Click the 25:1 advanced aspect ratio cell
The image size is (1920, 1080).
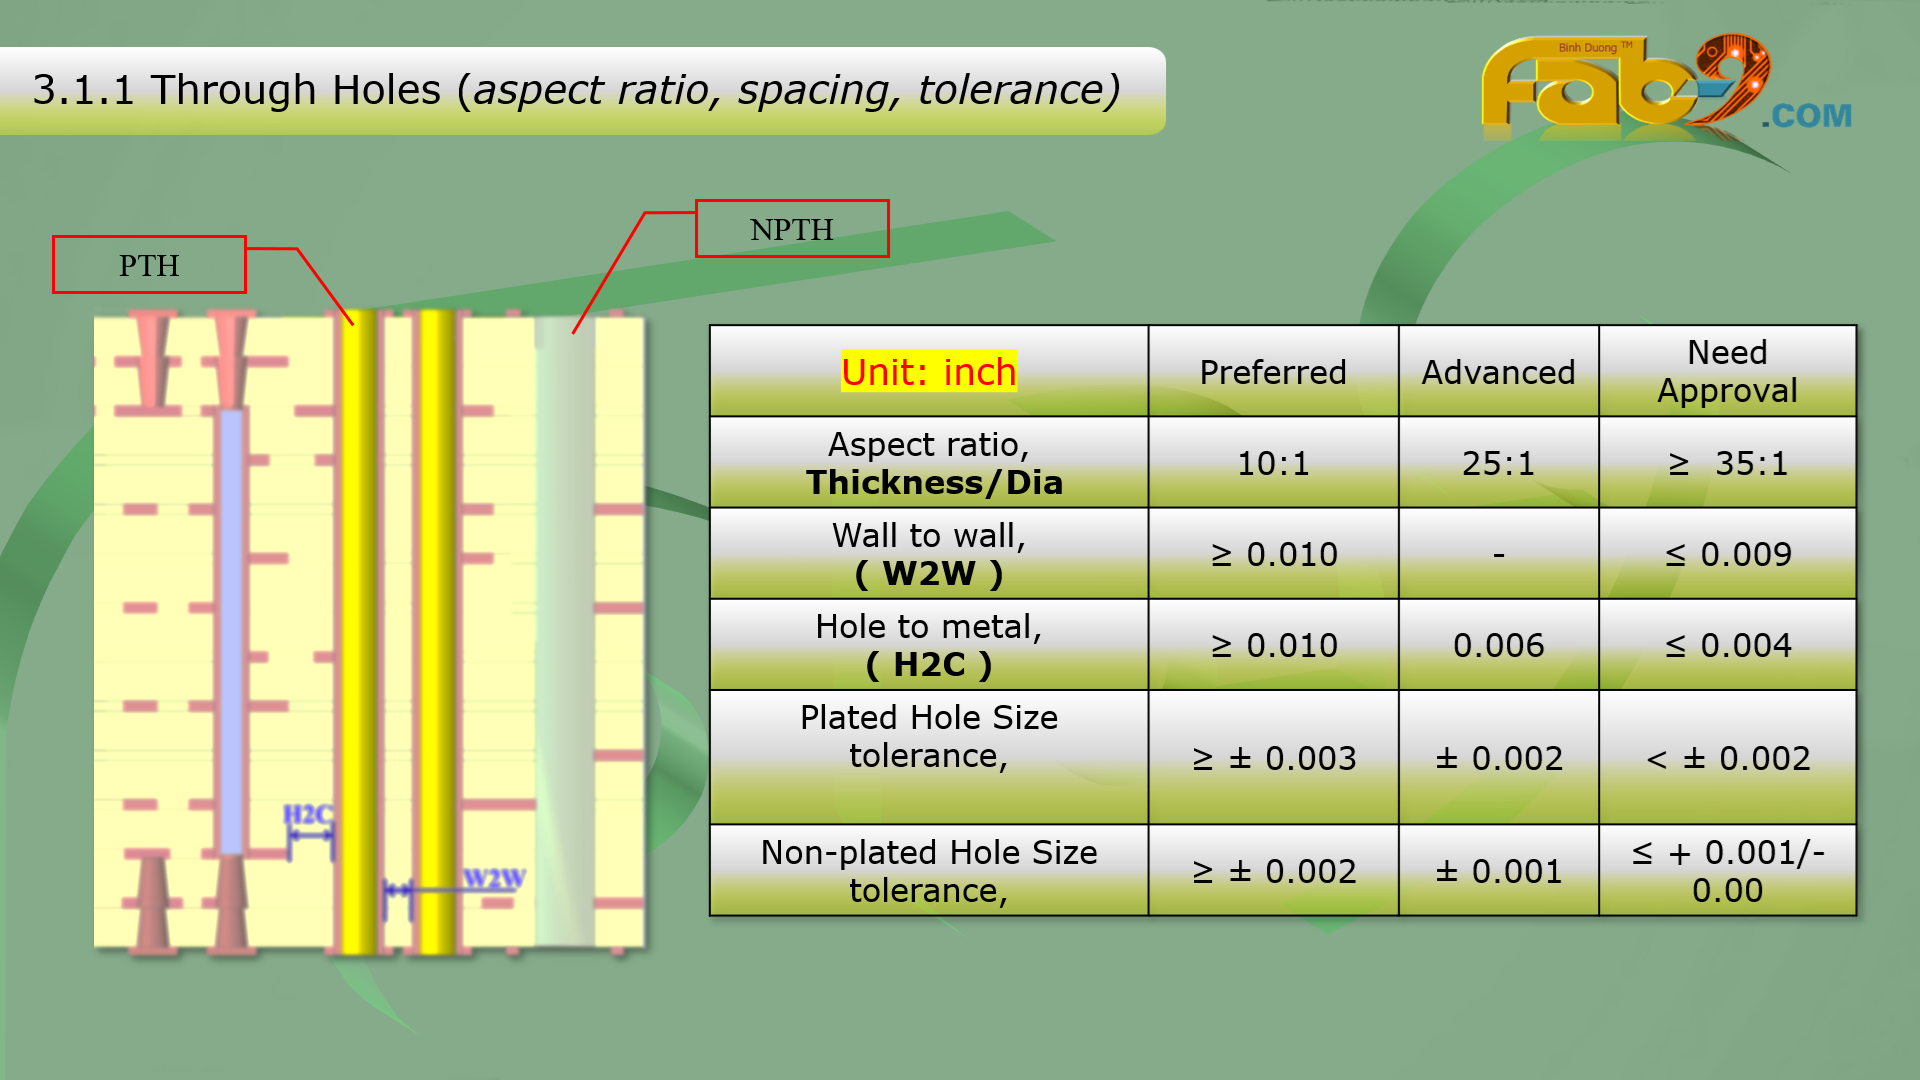point(1498,463)
